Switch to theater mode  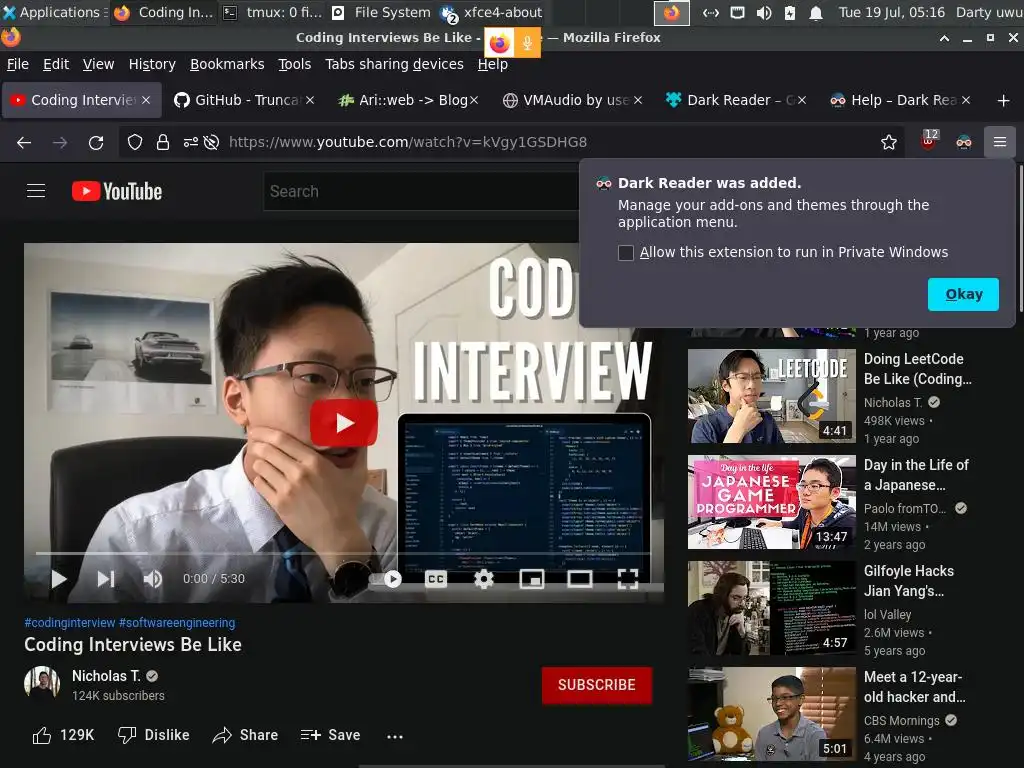[579, 579]
